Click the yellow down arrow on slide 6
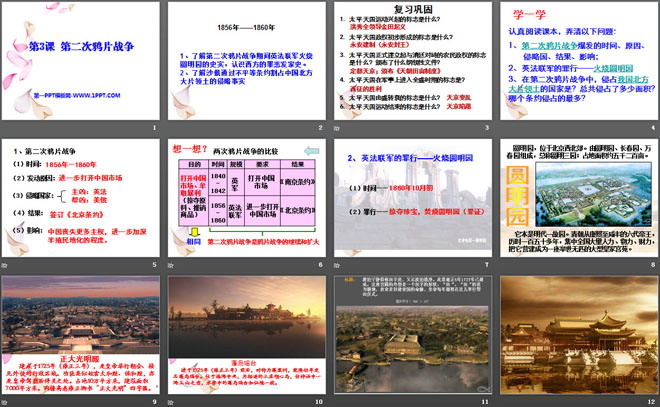660x407 pixels. pyautogui.click(x=194, y=232)
